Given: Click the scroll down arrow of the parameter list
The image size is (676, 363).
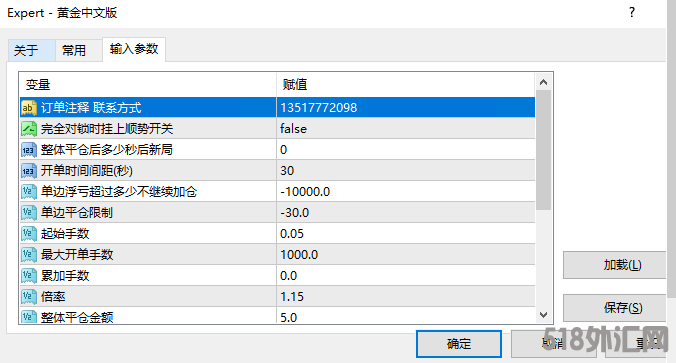Looking at the screenshot, I should [544, 315].
